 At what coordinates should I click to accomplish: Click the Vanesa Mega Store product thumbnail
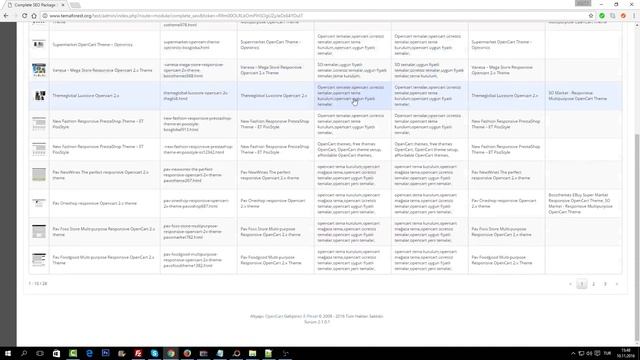tap(39, 70)
